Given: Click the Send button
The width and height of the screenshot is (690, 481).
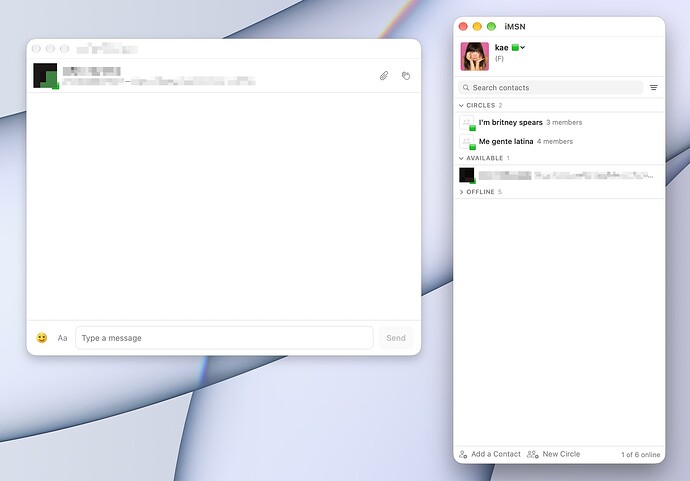Looking at the screenshot, I should tap(396, 338).
